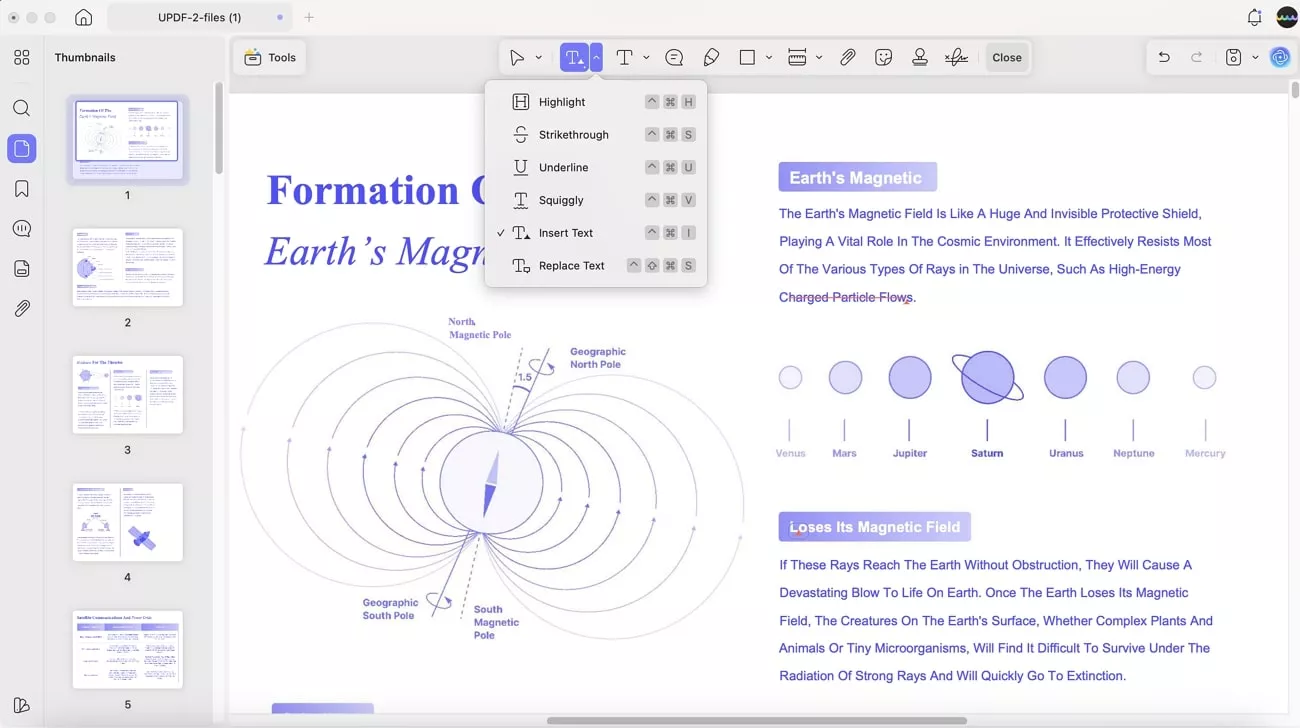The width and height of the screenshot is (1300, 728).
Task: Expand the text box tool dropdown arrow
Action: [646, 58]
